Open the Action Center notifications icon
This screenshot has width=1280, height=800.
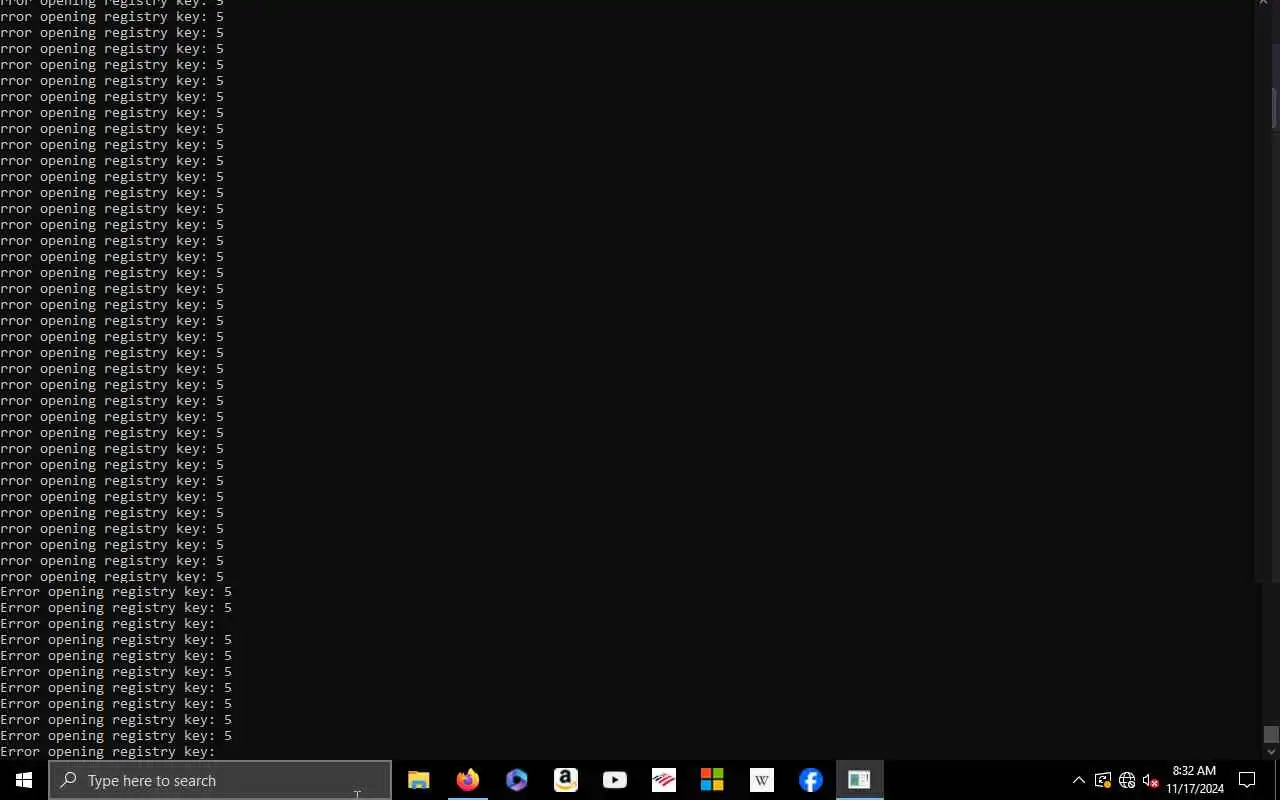tap(1247, 780)
